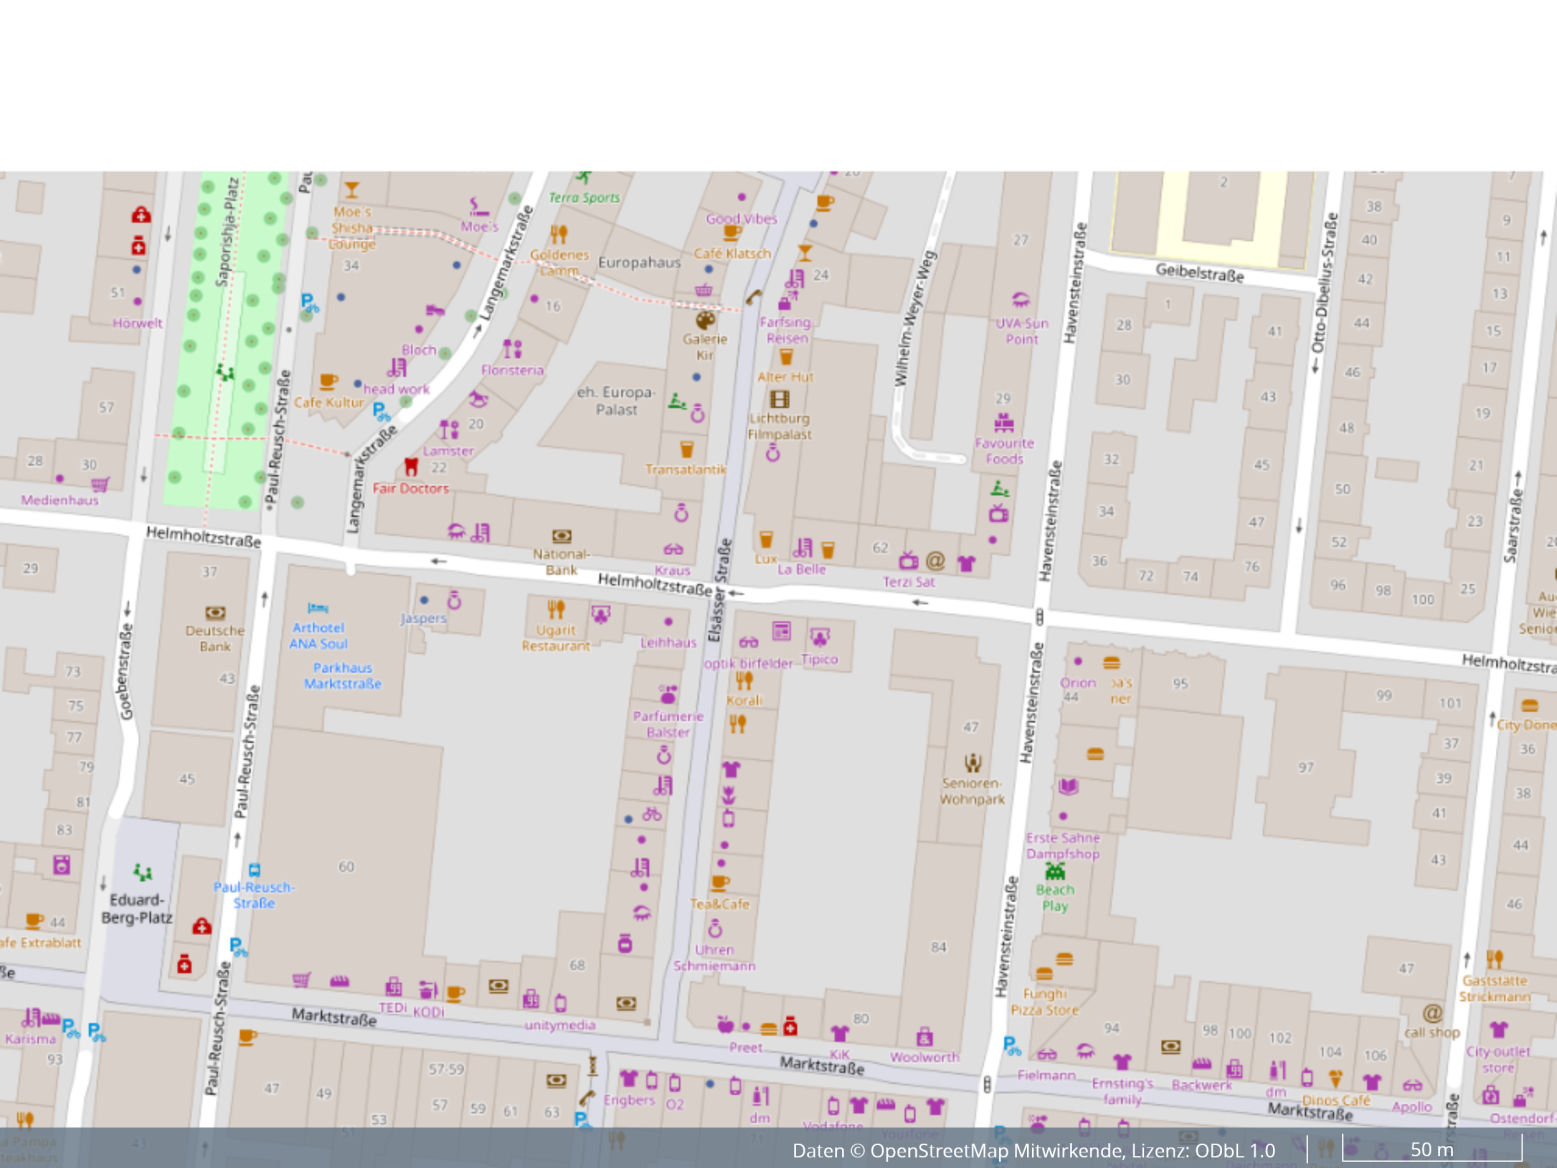
Task: Select the Senioren-Wohnpark icon
Action: pos(972,763)
